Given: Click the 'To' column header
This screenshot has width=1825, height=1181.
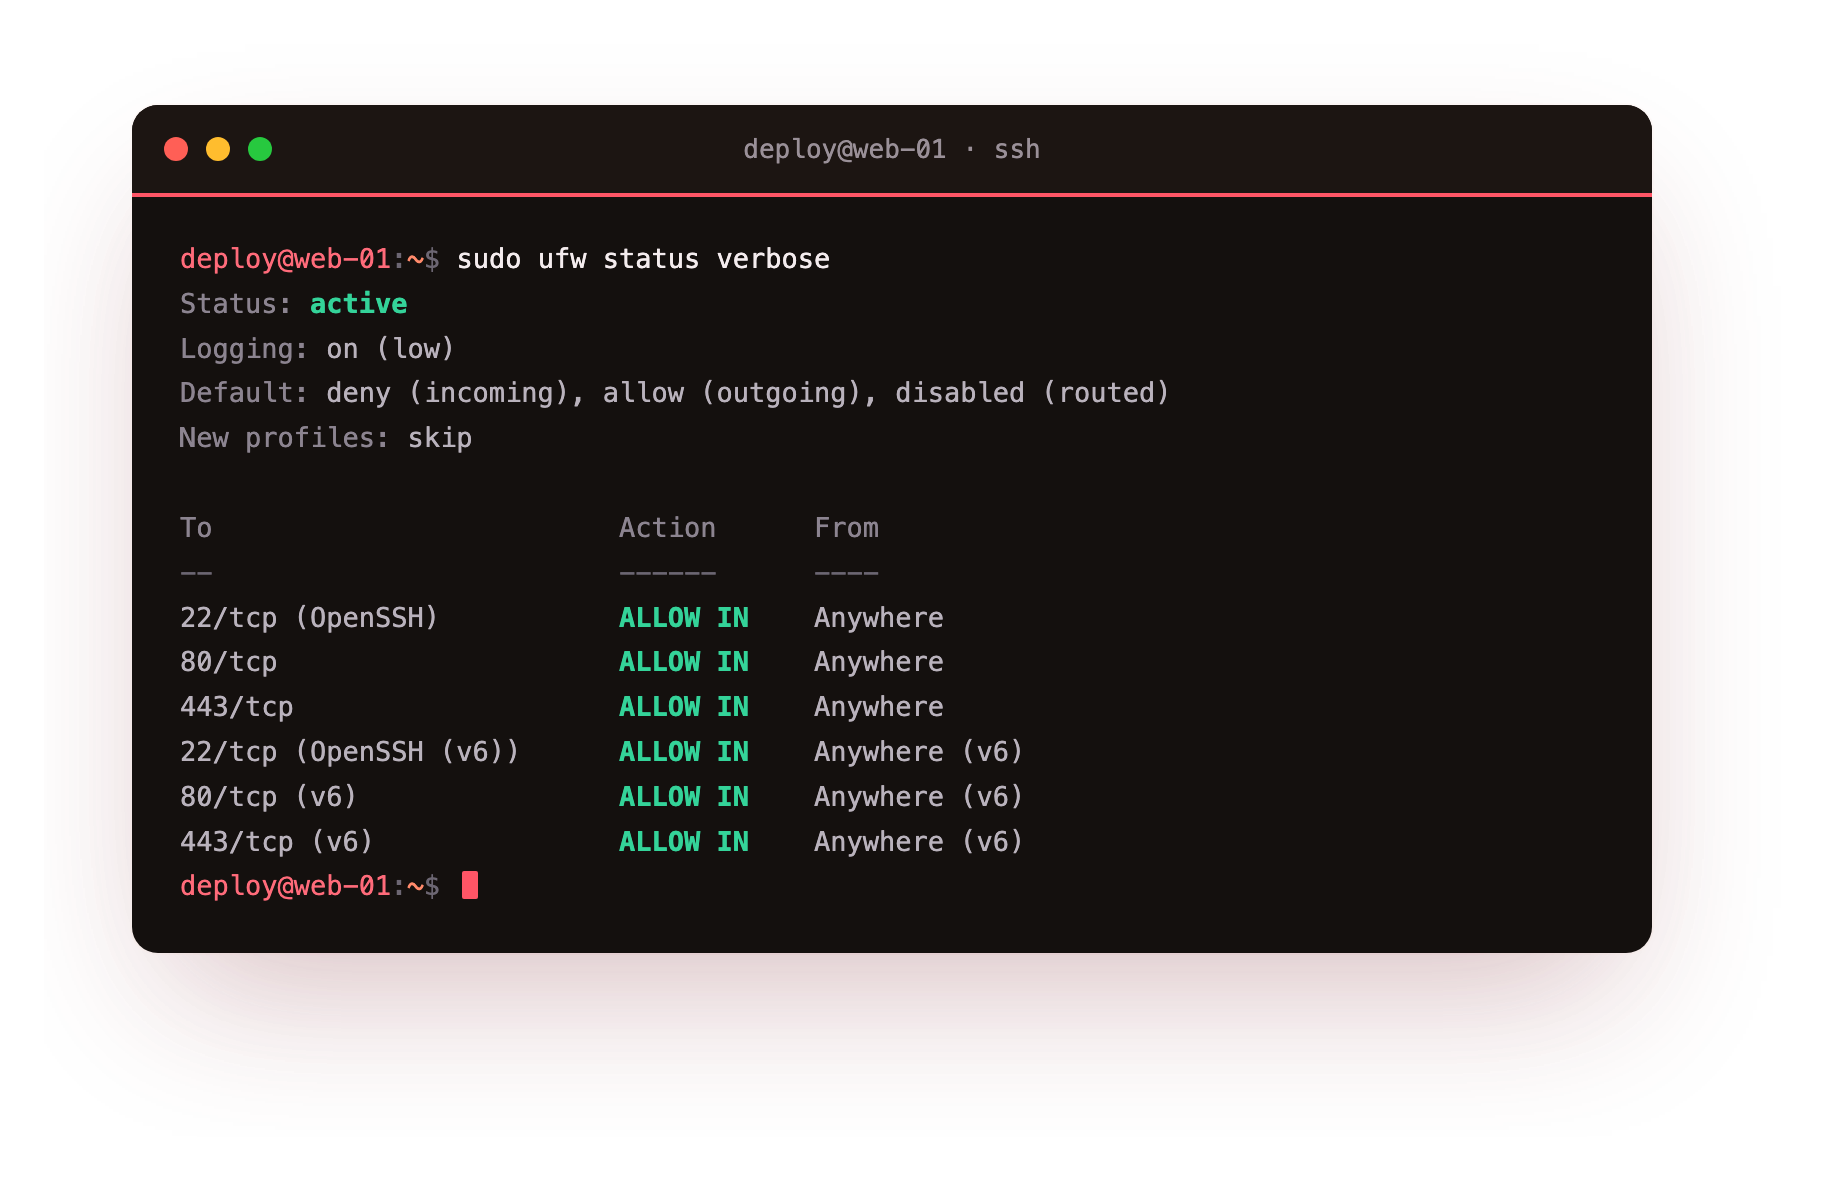Looking at the screenshot, I should pos(196,528).
